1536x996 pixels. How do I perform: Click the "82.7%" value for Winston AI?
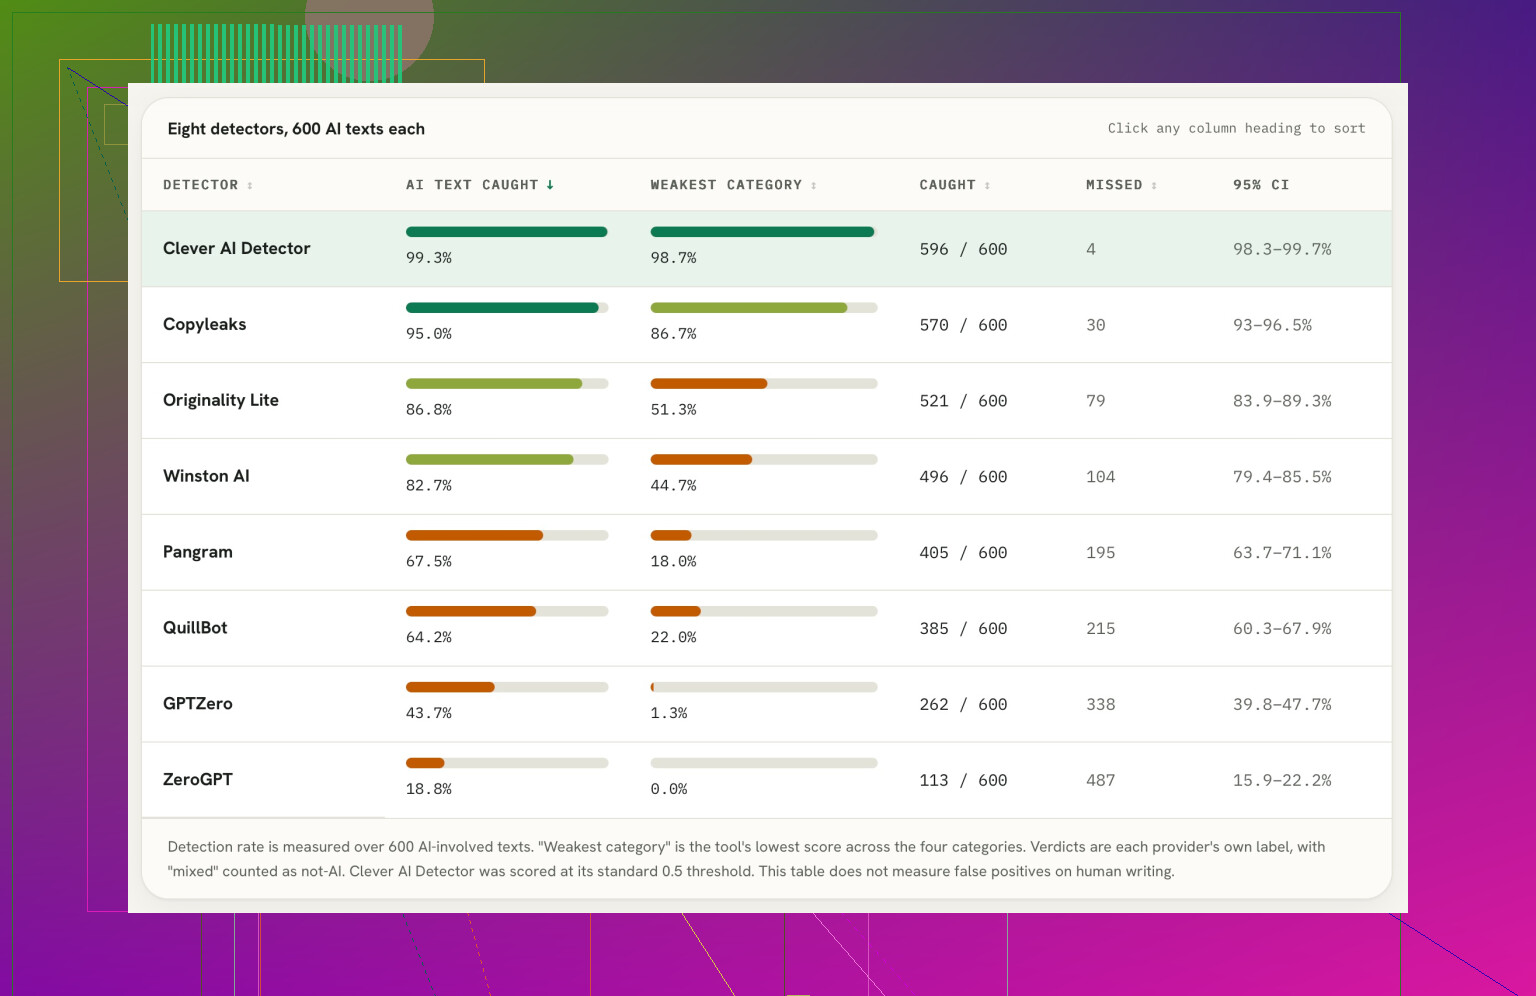click(x=429, y=486)
